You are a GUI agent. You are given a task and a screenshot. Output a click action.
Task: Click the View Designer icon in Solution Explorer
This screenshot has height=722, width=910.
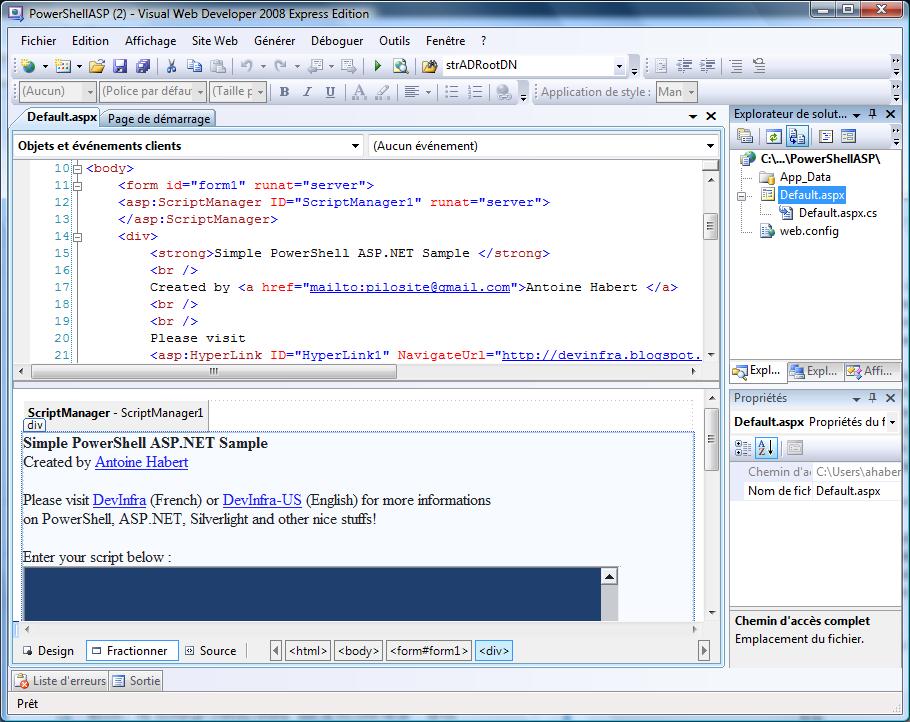(848, 137)
